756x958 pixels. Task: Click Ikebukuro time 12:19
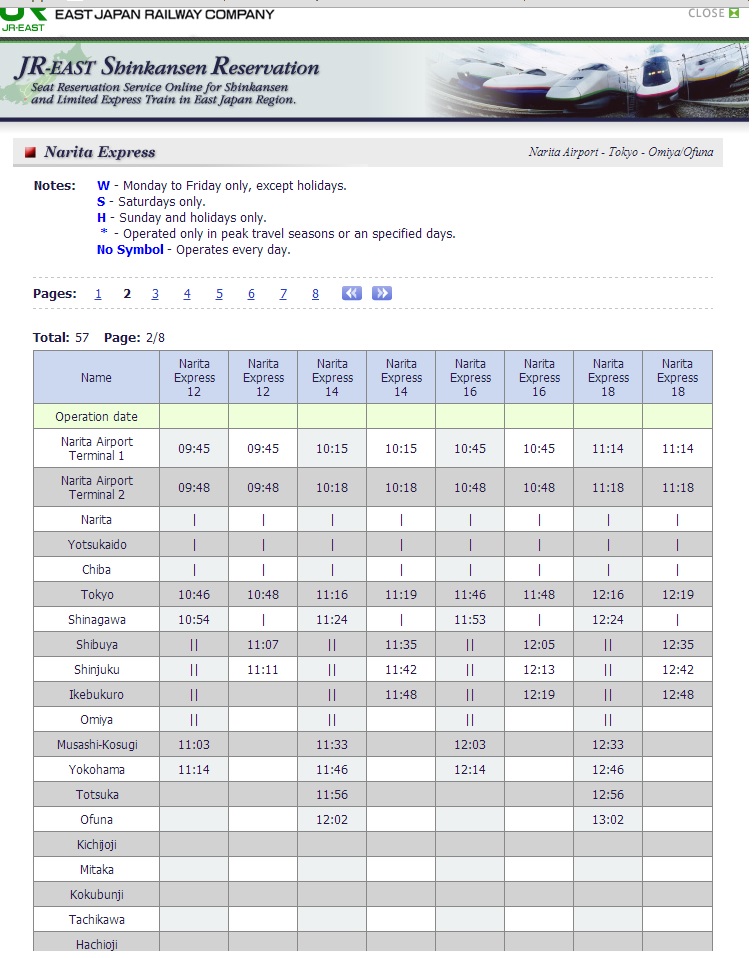pyautogui.click(x=539, y=695)
